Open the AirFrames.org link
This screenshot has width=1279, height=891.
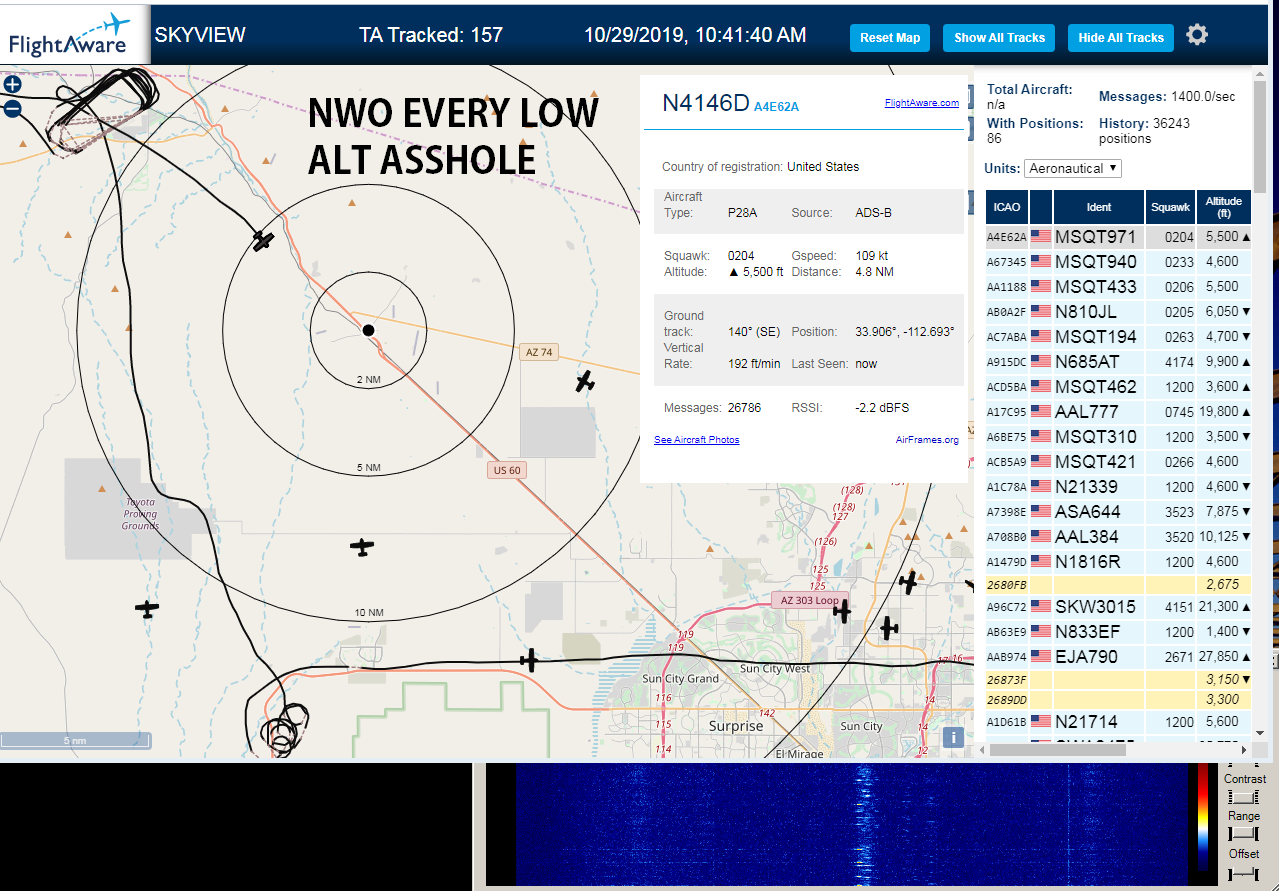(927, 439)
